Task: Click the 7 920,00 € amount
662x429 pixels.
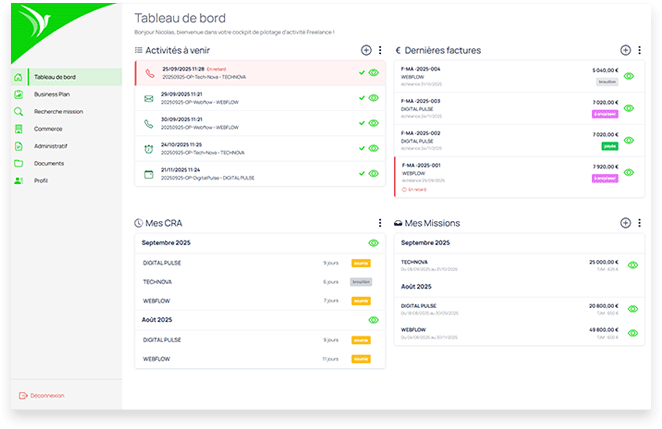Action: point(605,166)
